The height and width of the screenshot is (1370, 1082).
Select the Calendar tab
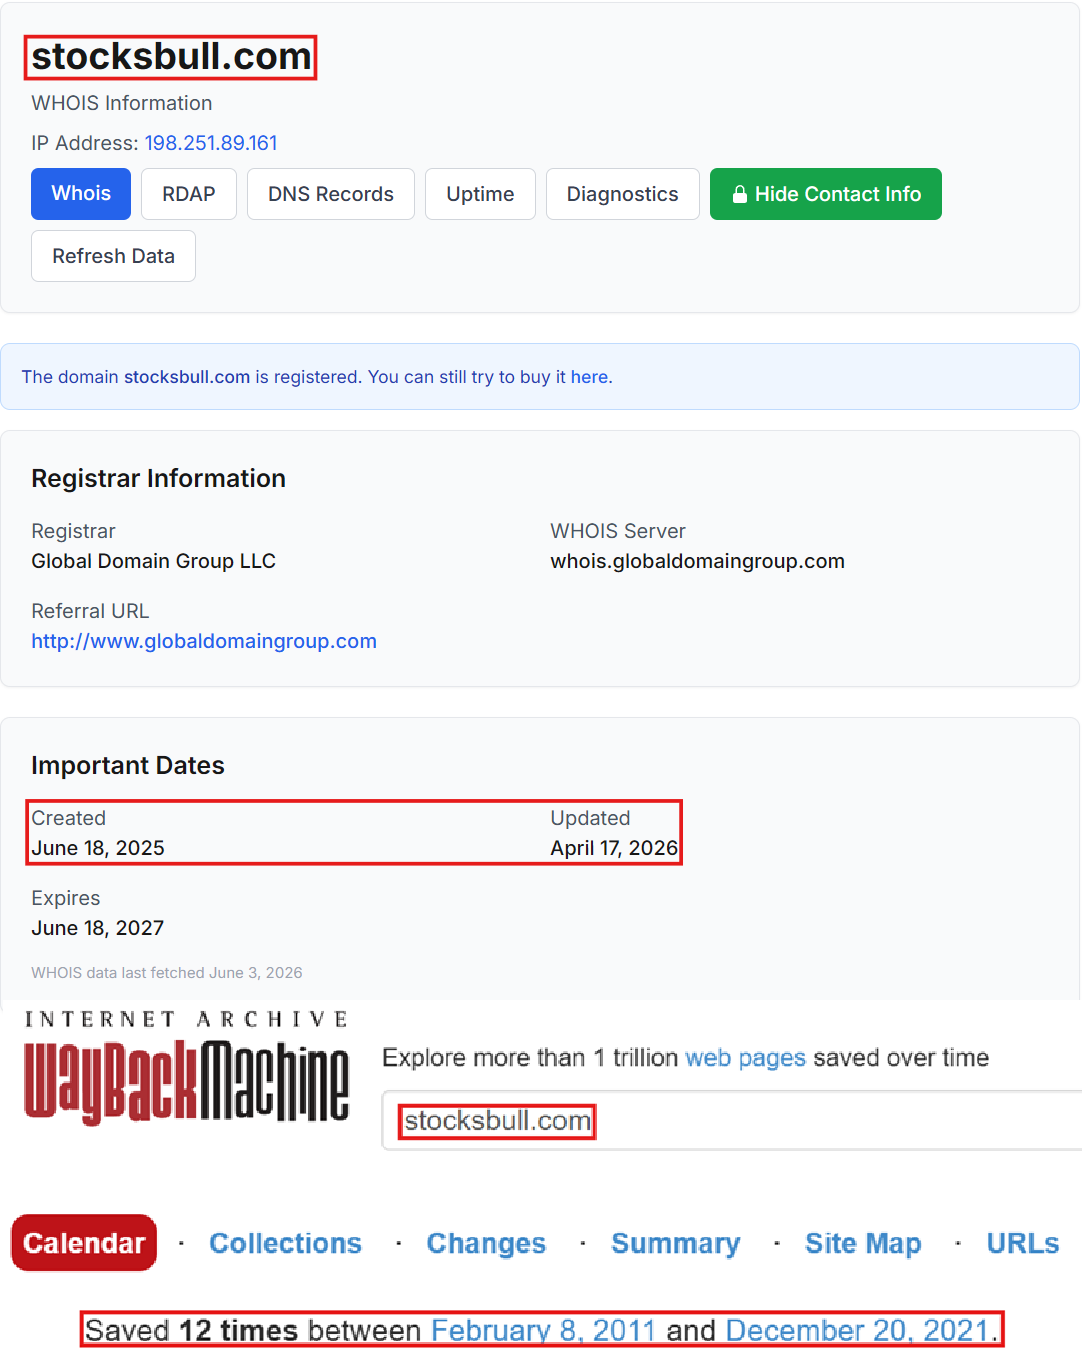click(84, 1243)
